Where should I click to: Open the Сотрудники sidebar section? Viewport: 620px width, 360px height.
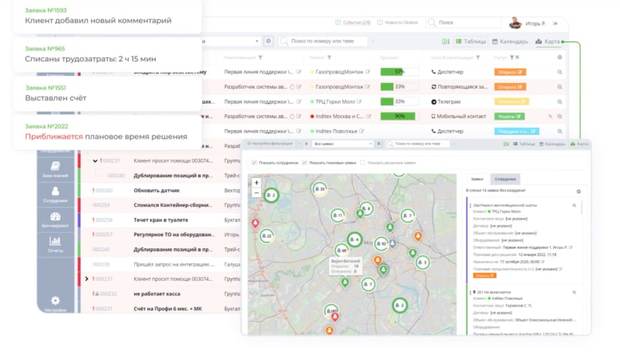55,194
